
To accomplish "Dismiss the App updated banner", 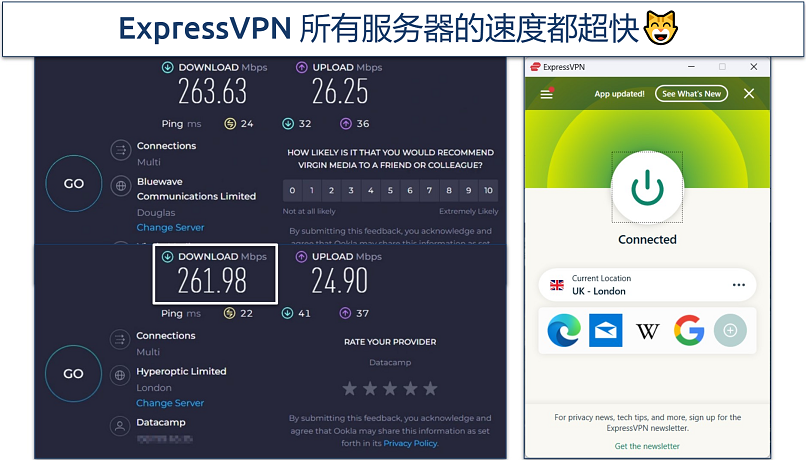I will (749, 94).
